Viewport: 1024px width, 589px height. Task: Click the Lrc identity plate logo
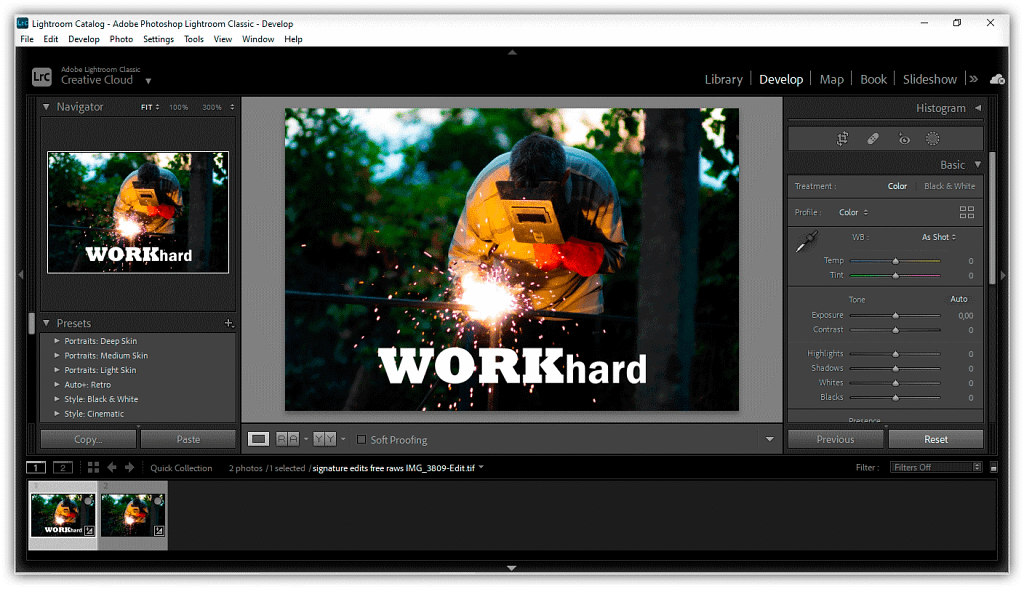(42, 77)
